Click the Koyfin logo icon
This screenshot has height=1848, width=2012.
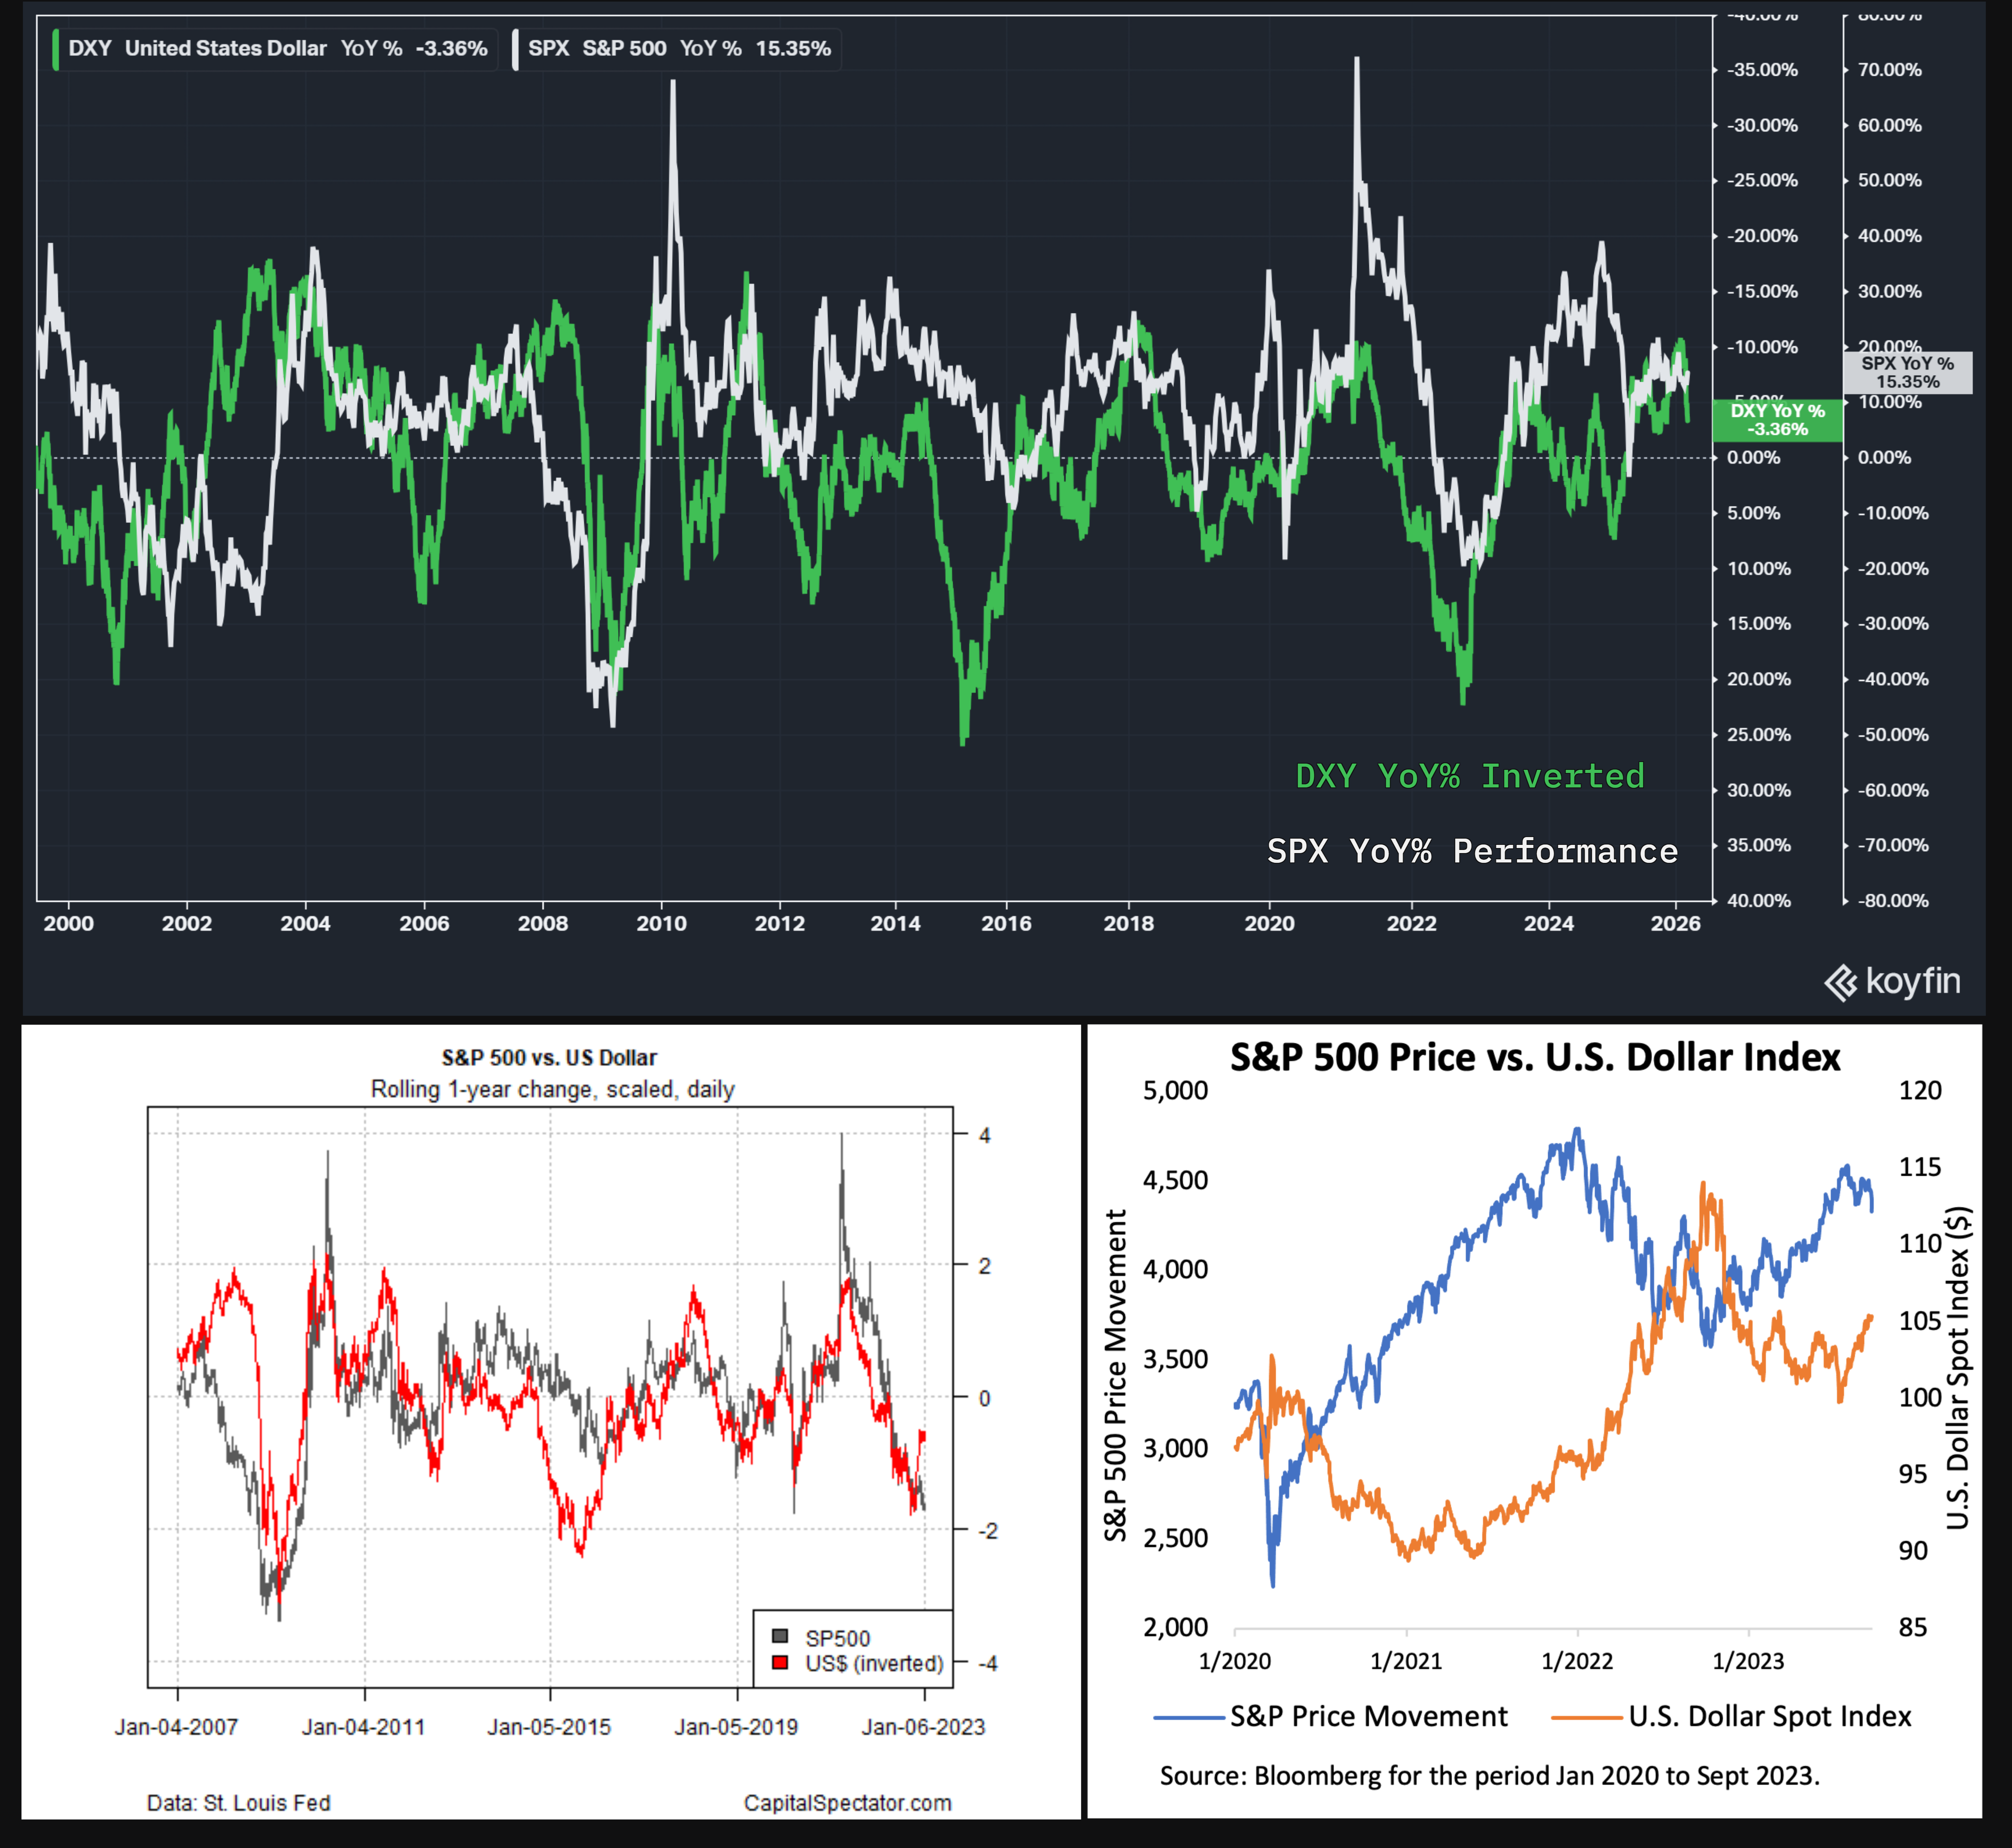pyautogui.click(x=1841, y=982)
